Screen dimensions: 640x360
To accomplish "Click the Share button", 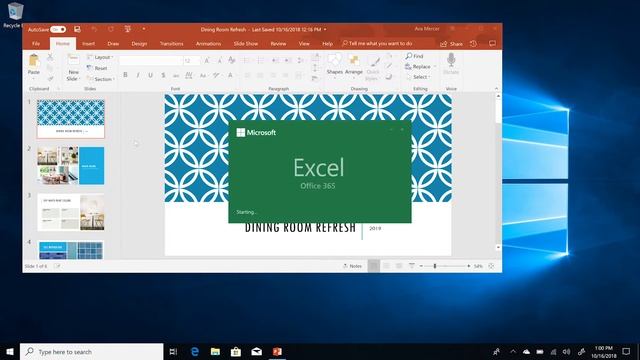I will (x=451, y=44).
